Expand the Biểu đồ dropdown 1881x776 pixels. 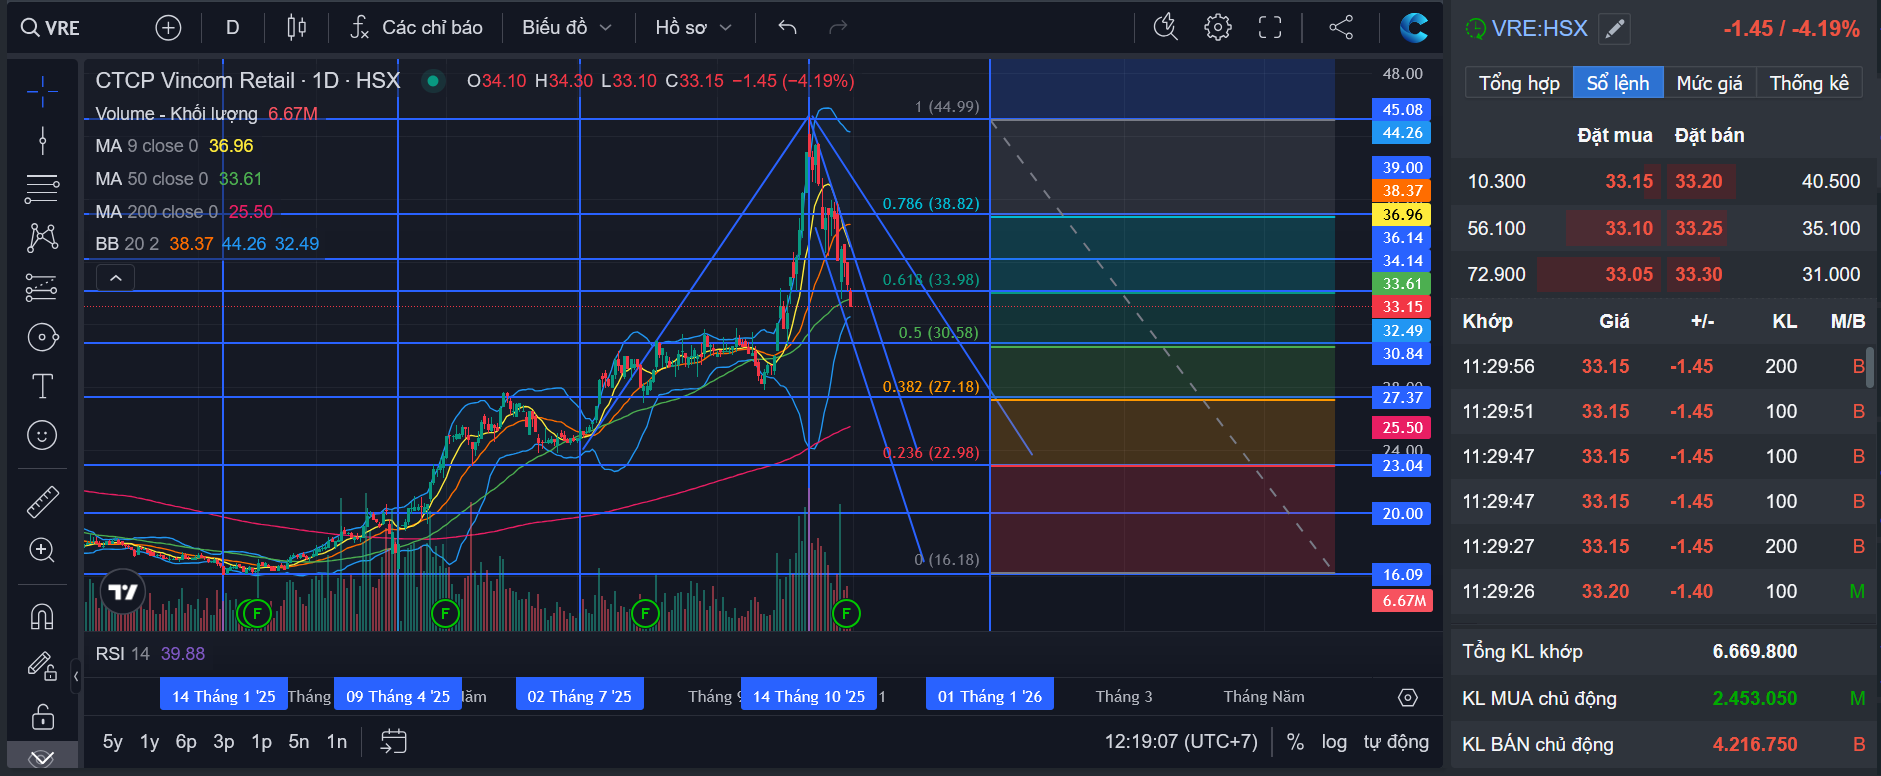pos(566,28)
